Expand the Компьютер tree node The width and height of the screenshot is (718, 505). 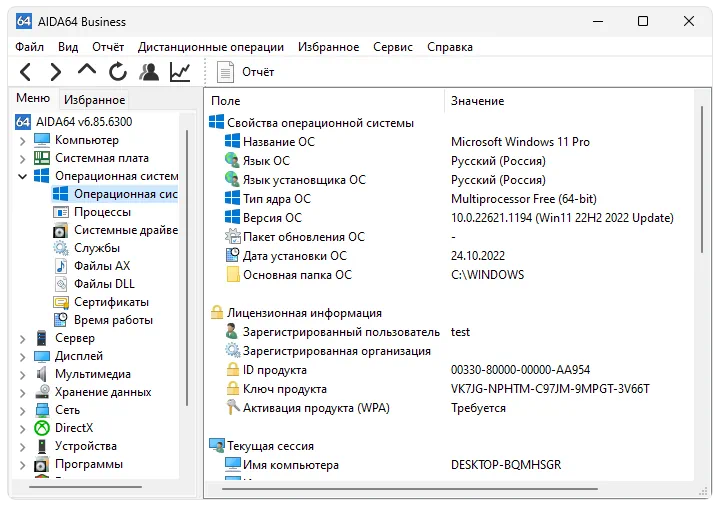[x=22, y=140]
